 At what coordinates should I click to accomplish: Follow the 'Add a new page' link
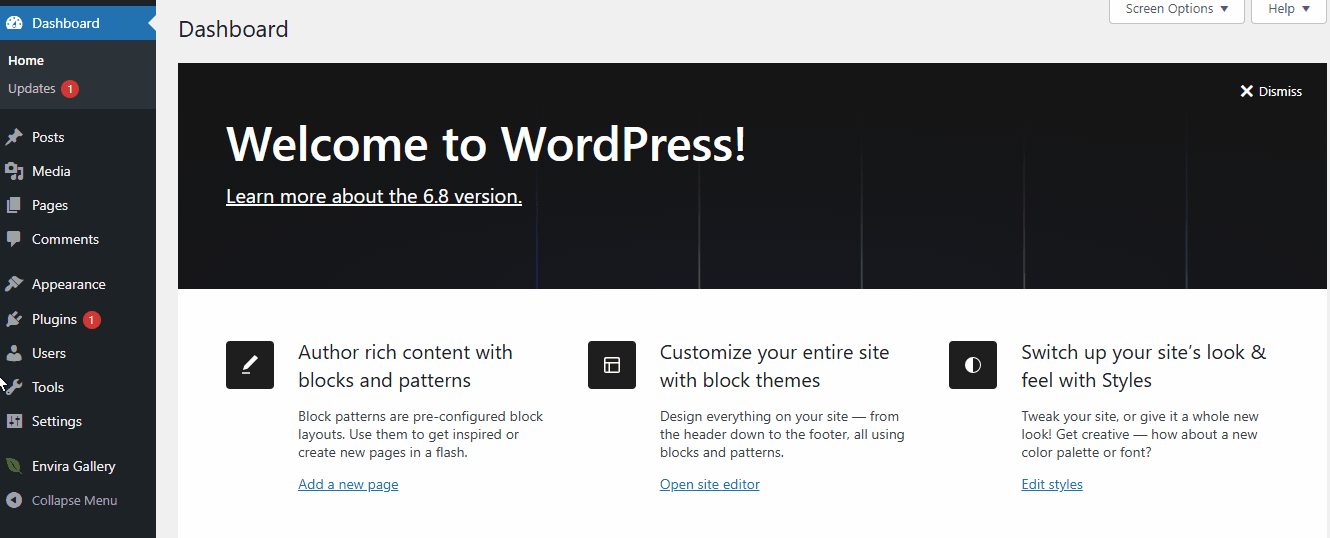click(348, 484)
